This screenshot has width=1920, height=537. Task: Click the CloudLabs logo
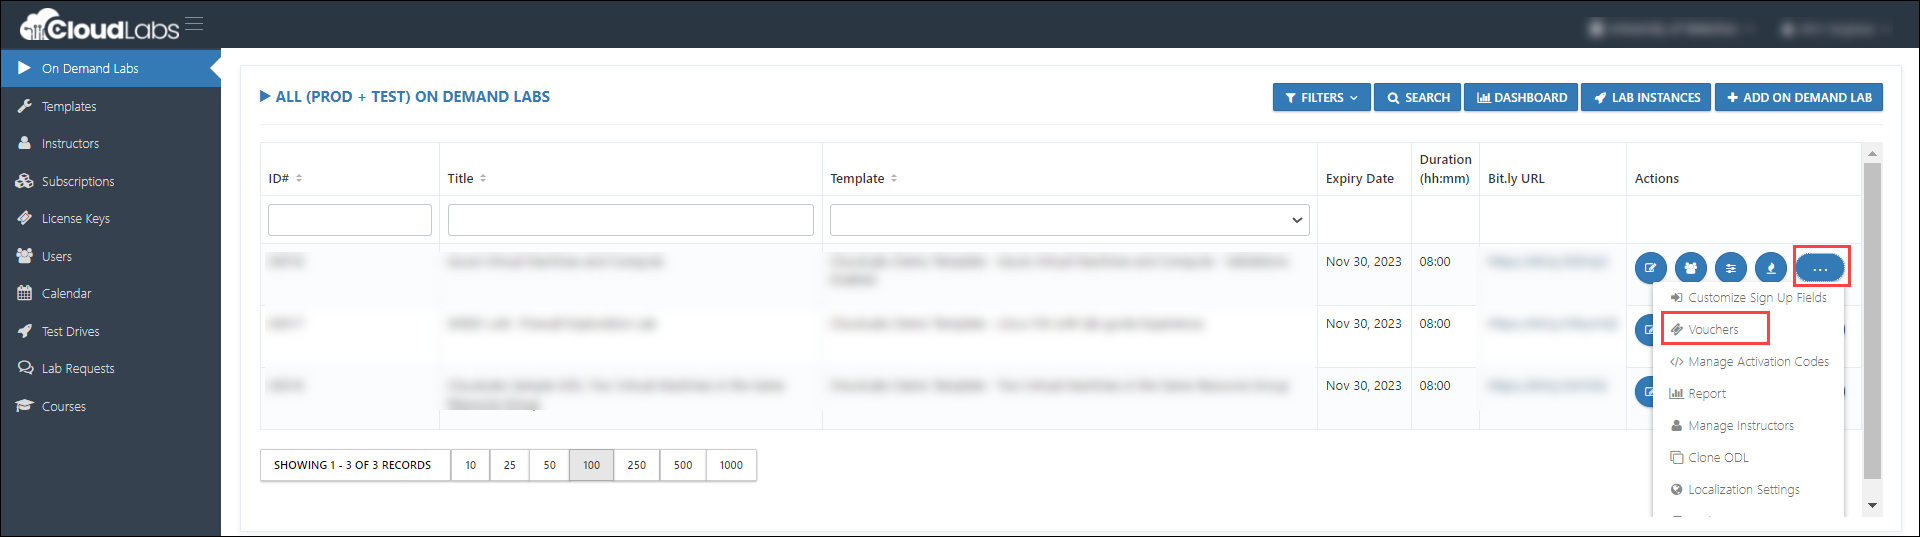(x=99, y=25)
